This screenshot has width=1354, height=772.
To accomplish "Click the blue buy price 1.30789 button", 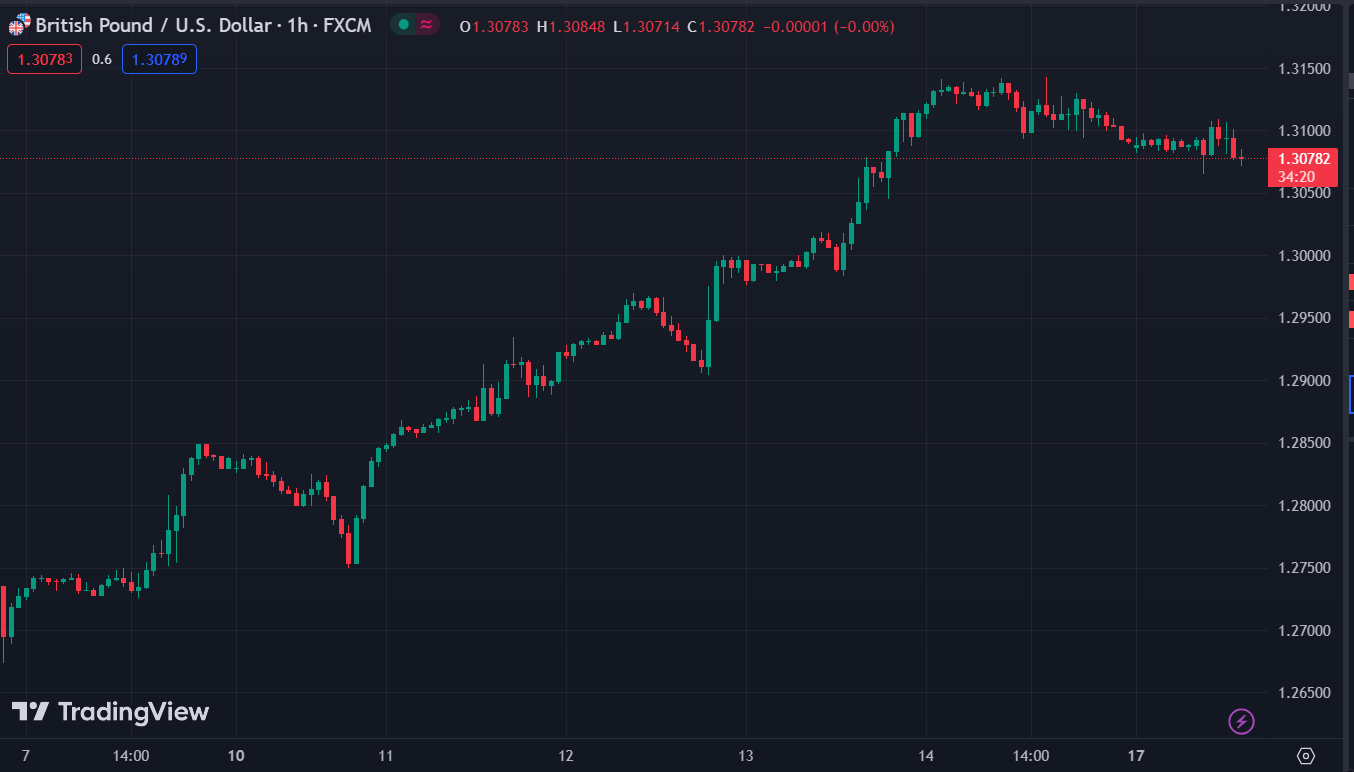I will click(x=159, y=59).
